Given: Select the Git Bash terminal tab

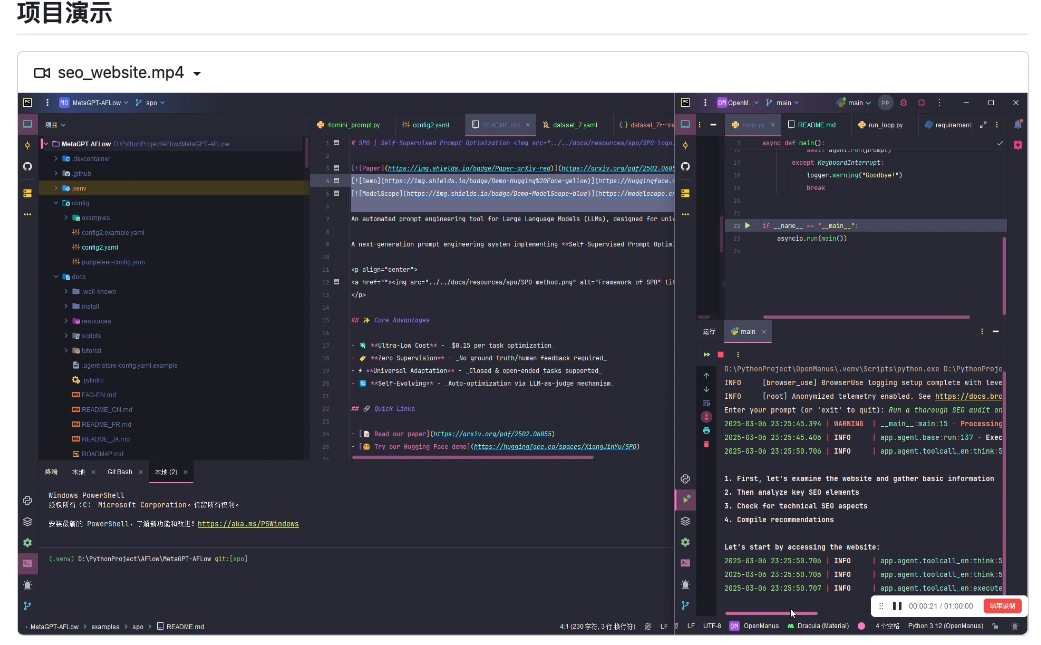Looking at the screenshot, I should click(120, 471).
